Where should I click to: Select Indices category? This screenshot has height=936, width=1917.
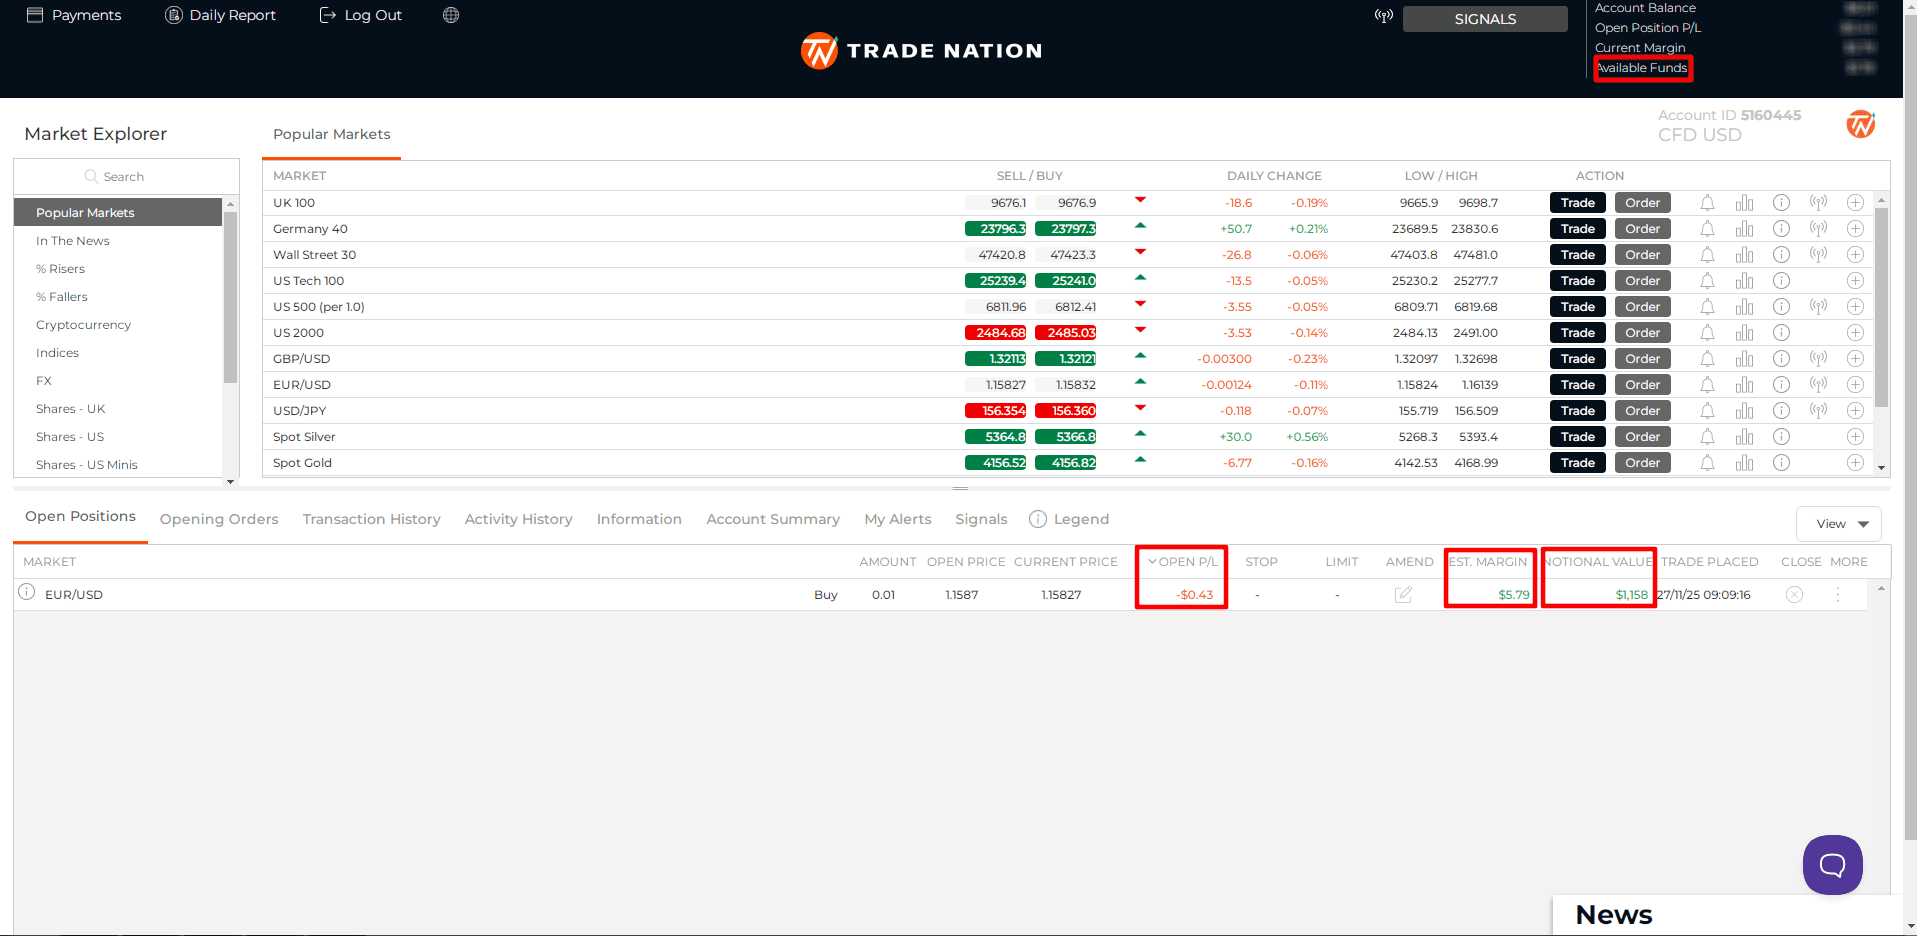(57, 353)
